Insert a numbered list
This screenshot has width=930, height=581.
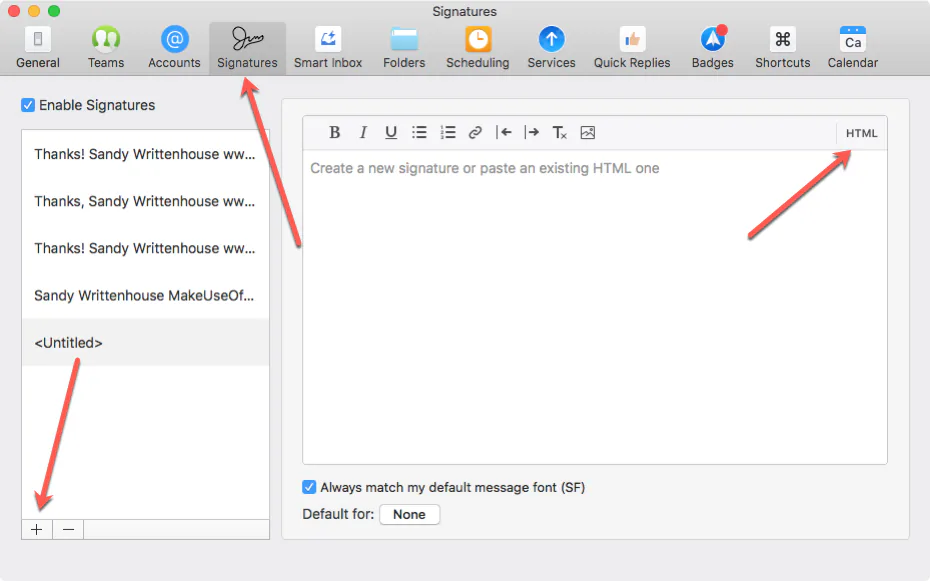point(448,133)
